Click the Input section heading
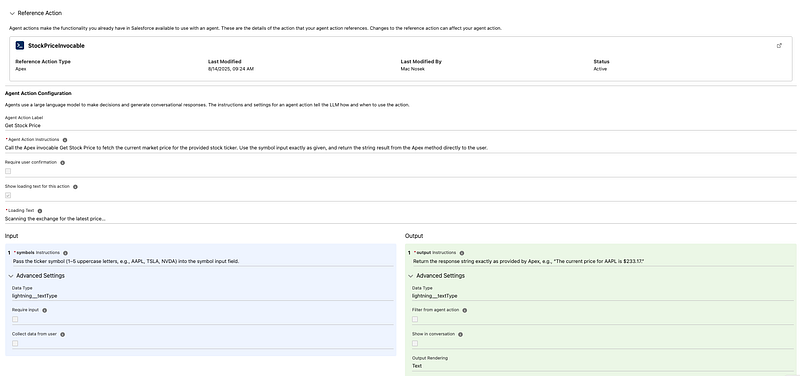 point(11,236)
